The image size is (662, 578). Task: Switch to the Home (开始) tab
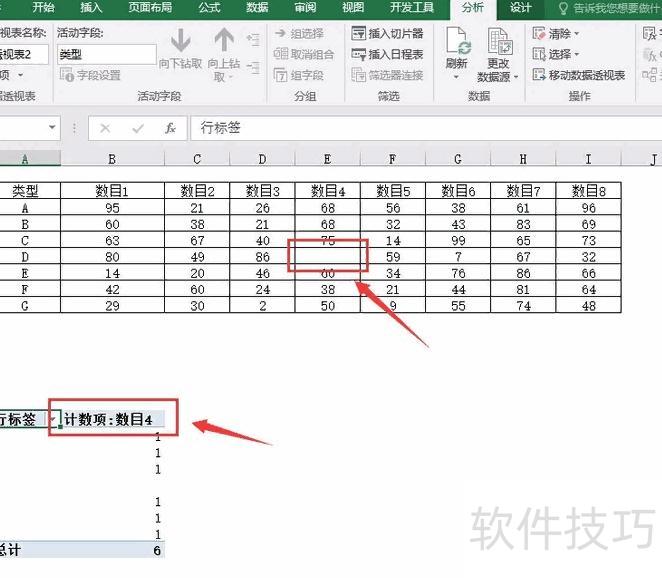[x=43, y=8]
